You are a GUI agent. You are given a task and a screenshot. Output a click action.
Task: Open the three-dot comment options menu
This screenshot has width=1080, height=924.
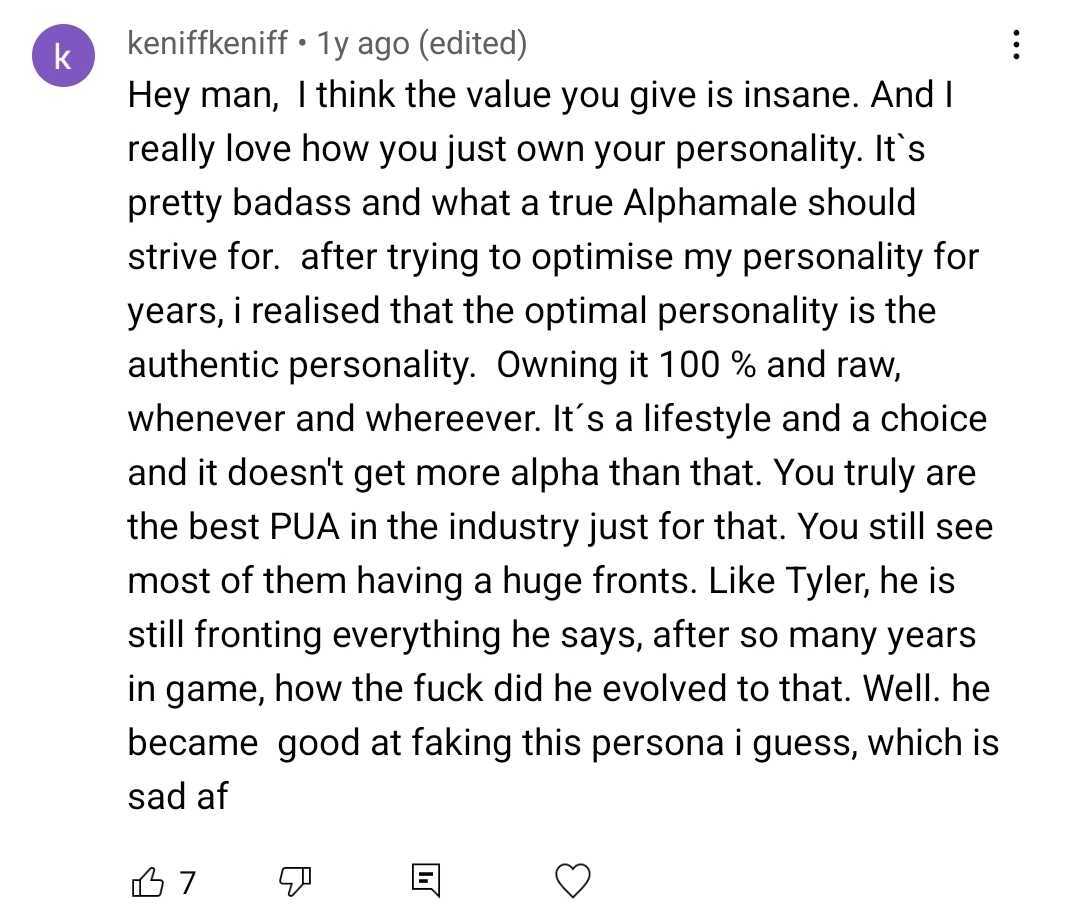[1017, 45]
